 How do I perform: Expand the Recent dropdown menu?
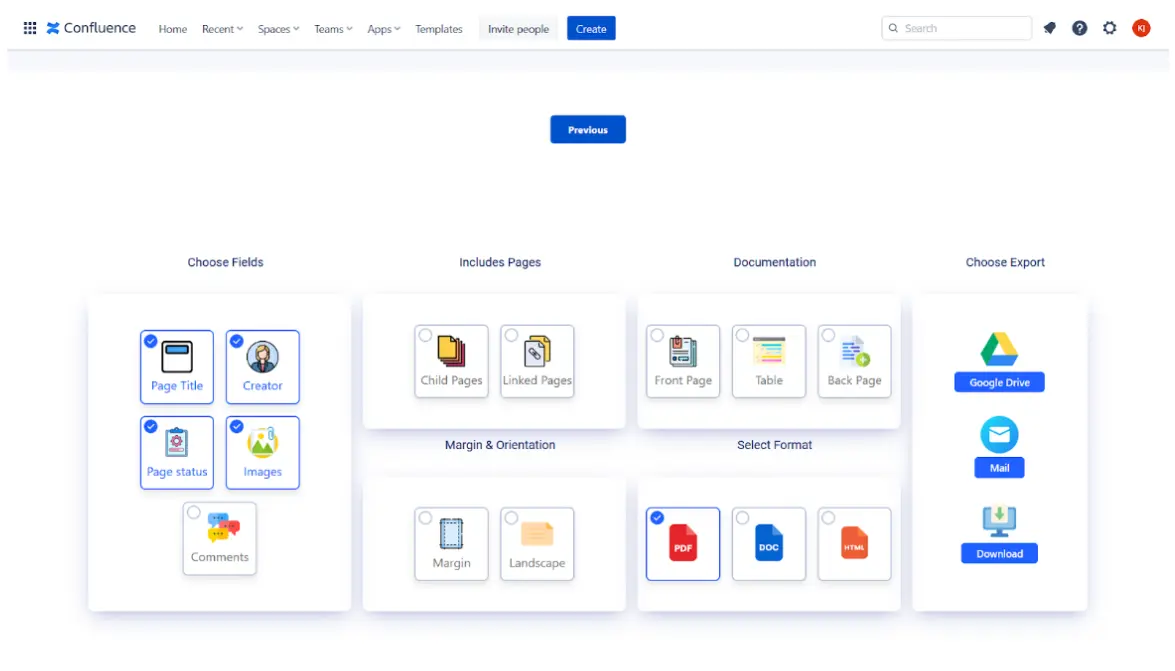coord(222,29)
